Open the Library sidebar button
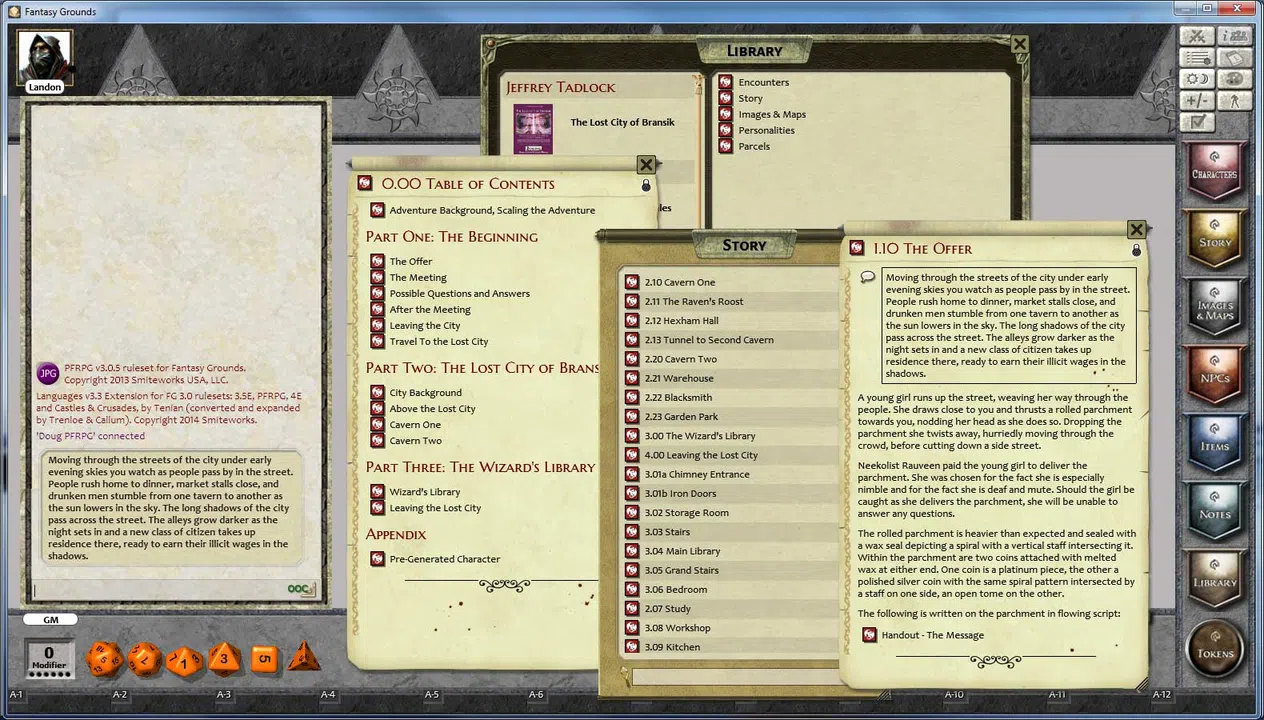This screenshot has width=1264, height=720. (x=1215, y=581)
